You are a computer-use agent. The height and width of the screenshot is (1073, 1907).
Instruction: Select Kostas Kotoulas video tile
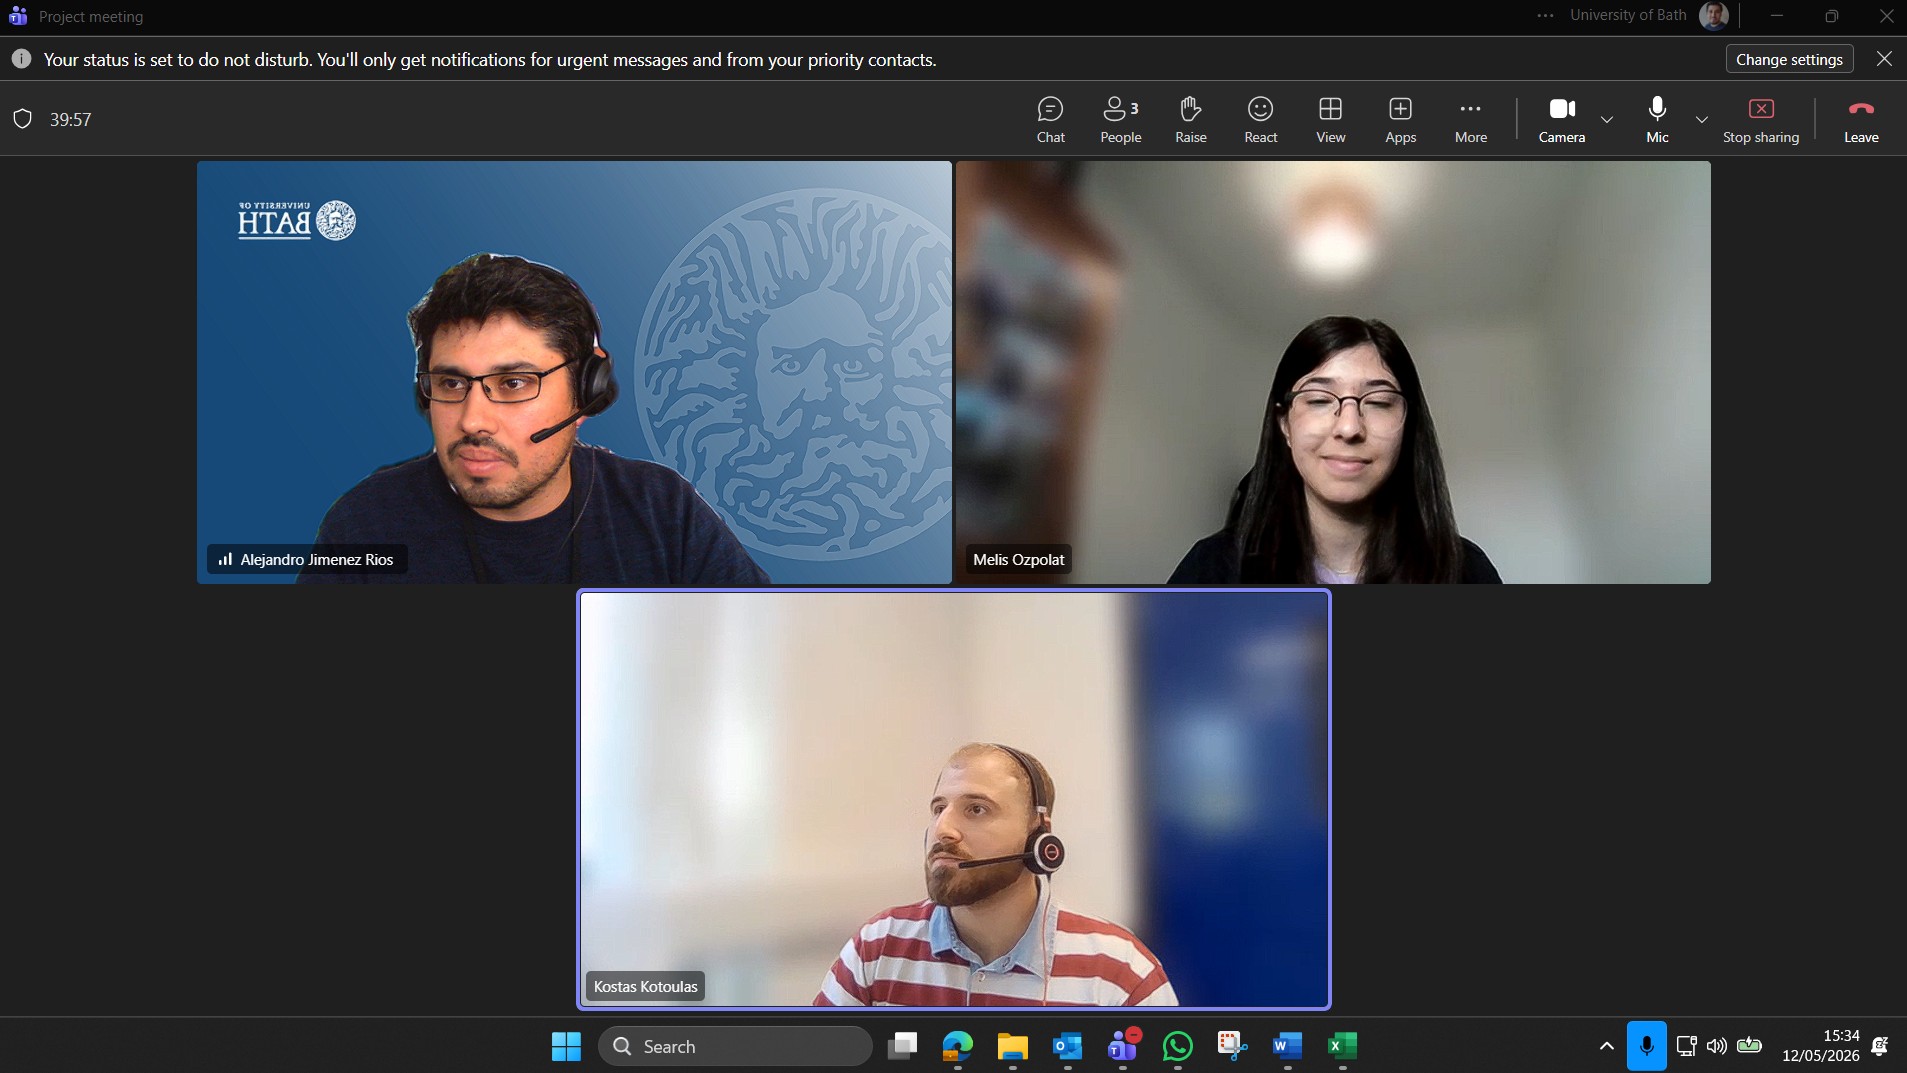(954, 799)
